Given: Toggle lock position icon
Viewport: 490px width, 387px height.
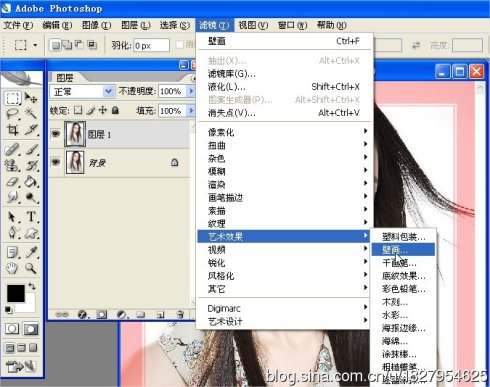Looking at the screenshot, I should tap(103, 110).
